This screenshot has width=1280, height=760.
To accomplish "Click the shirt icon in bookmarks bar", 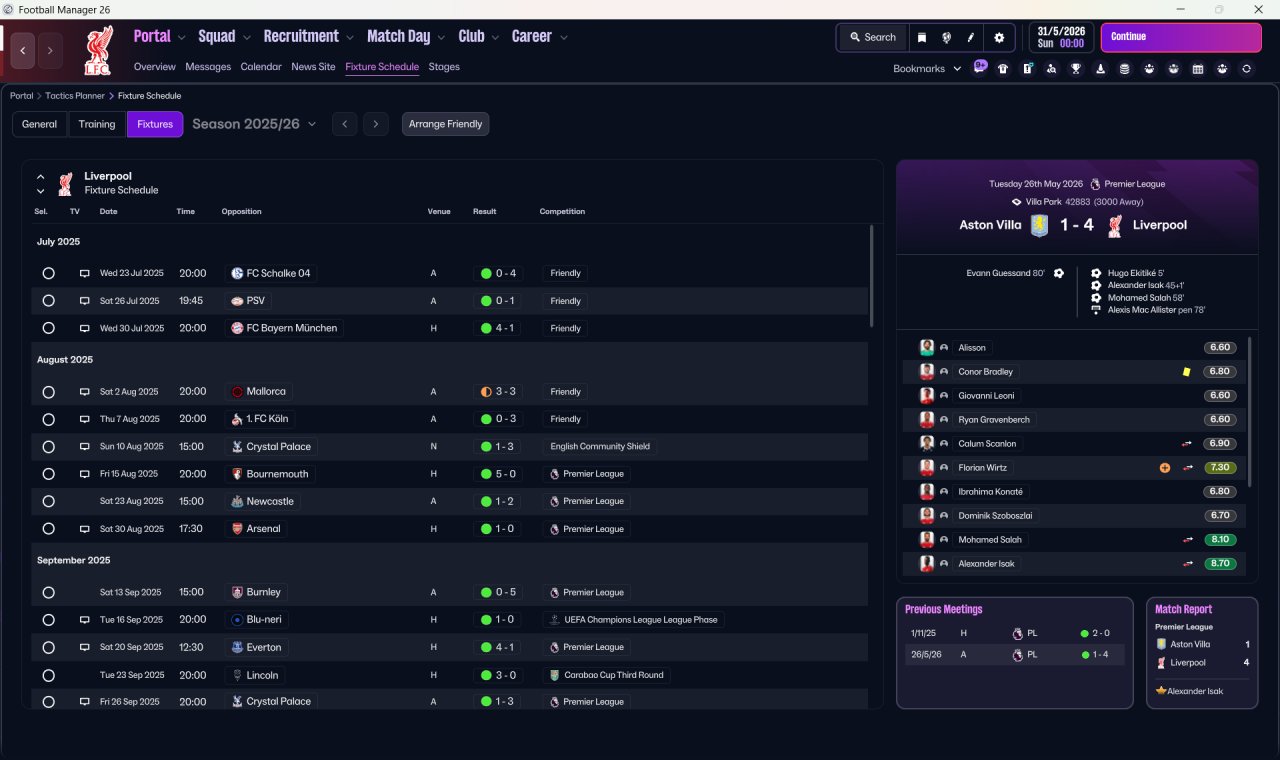I will (x=1003, y=69).
